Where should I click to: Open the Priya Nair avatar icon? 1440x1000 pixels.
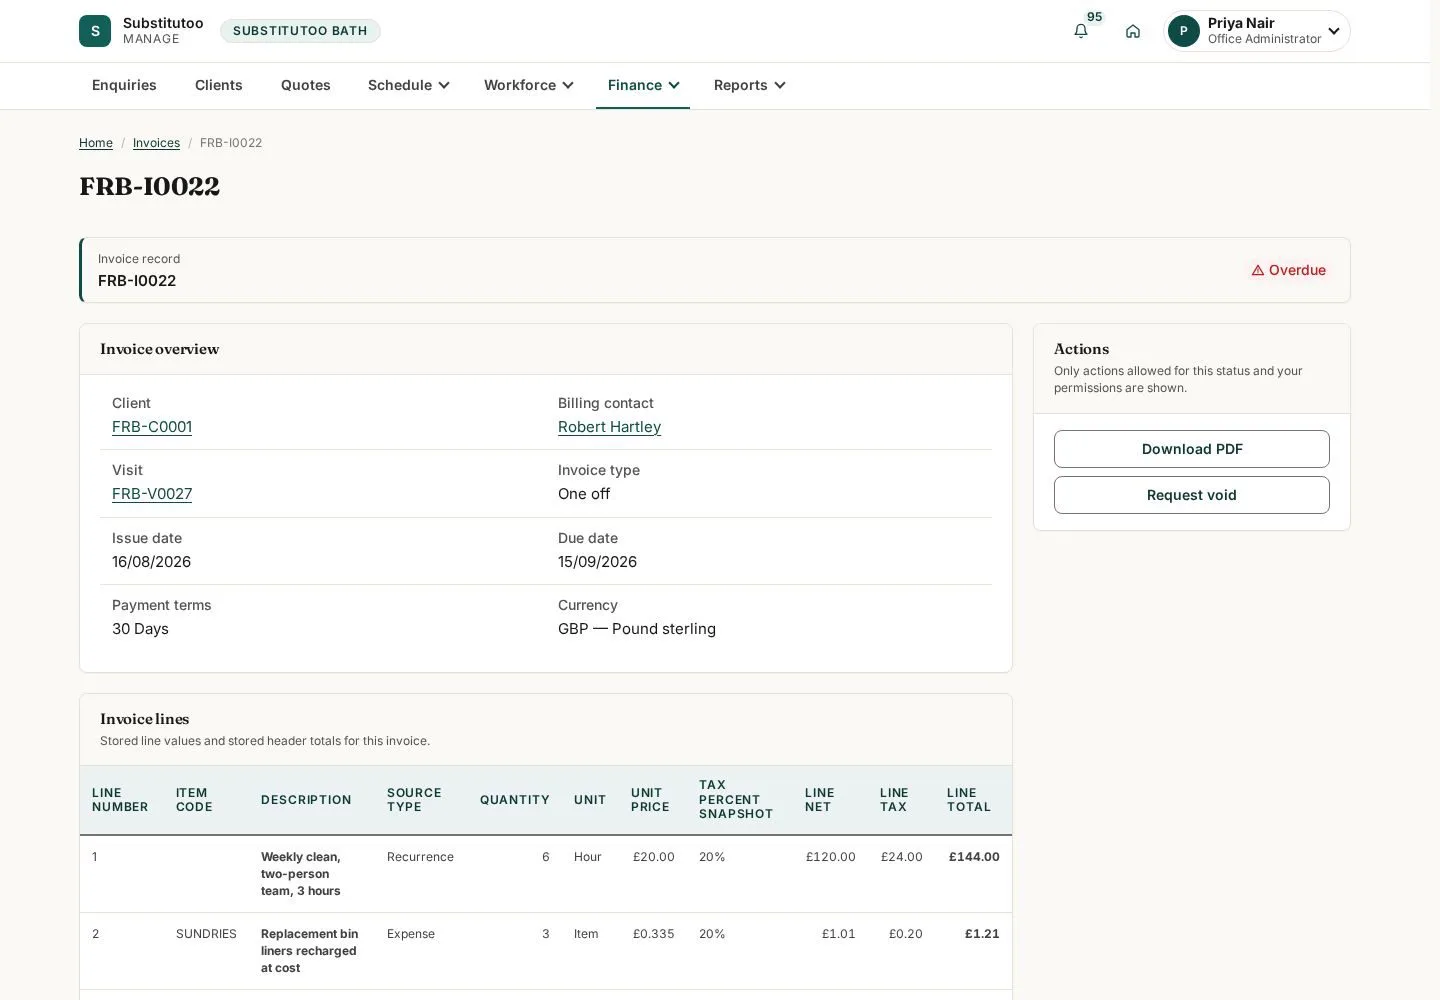point(1184,31)
